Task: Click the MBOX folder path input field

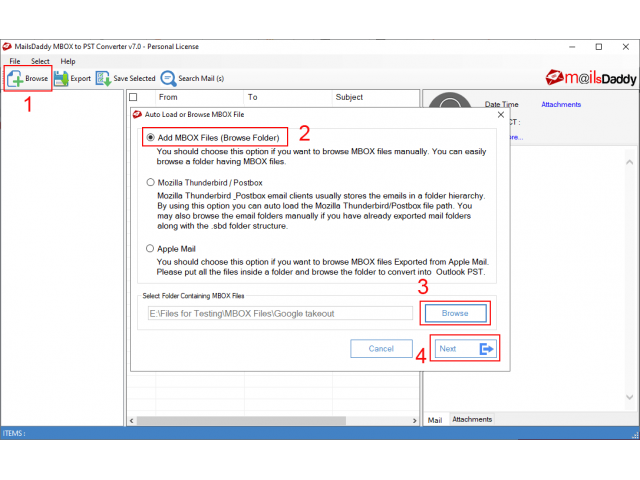Action: (x=280, y=313)
